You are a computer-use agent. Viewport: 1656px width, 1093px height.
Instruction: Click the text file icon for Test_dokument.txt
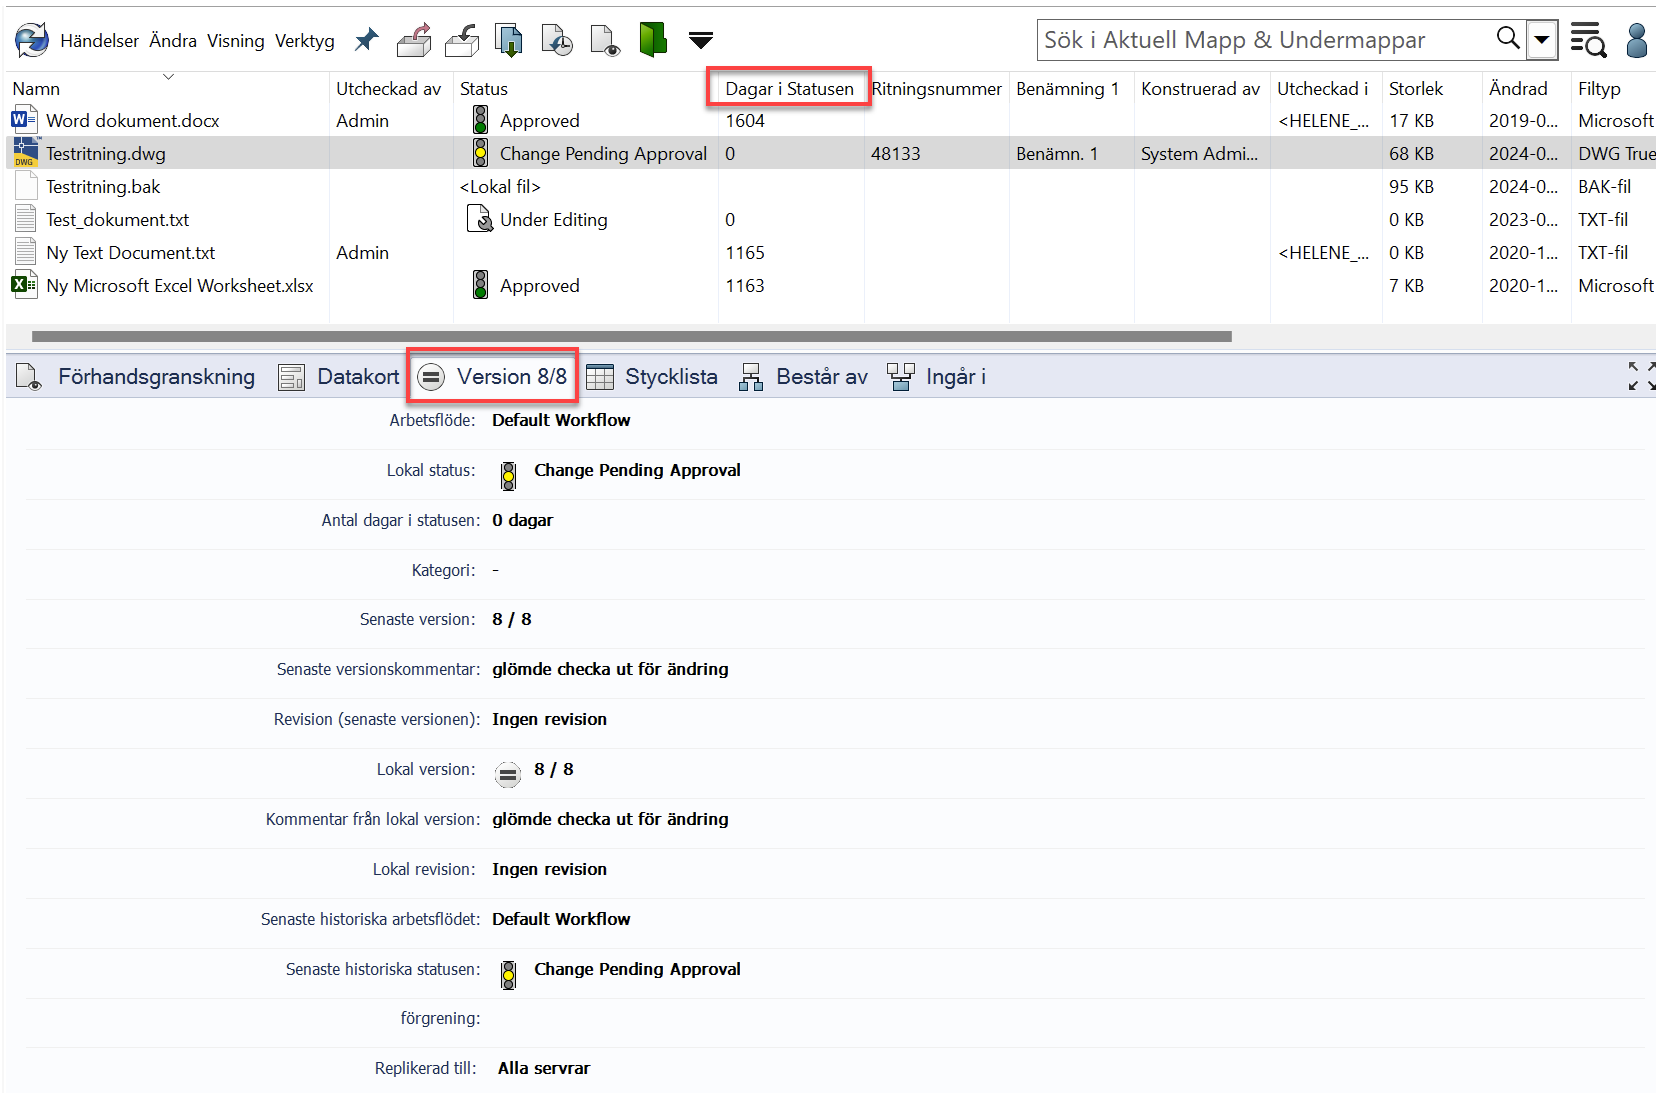tap(26, 219)
